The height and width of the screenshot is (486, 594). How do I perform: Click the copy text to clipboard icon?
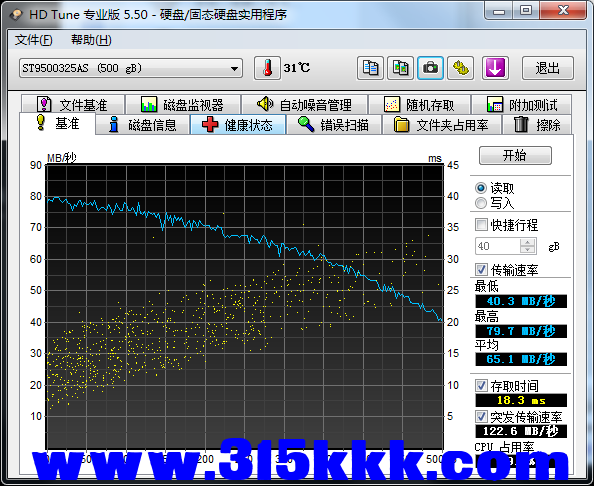click(x=370, y=68)
